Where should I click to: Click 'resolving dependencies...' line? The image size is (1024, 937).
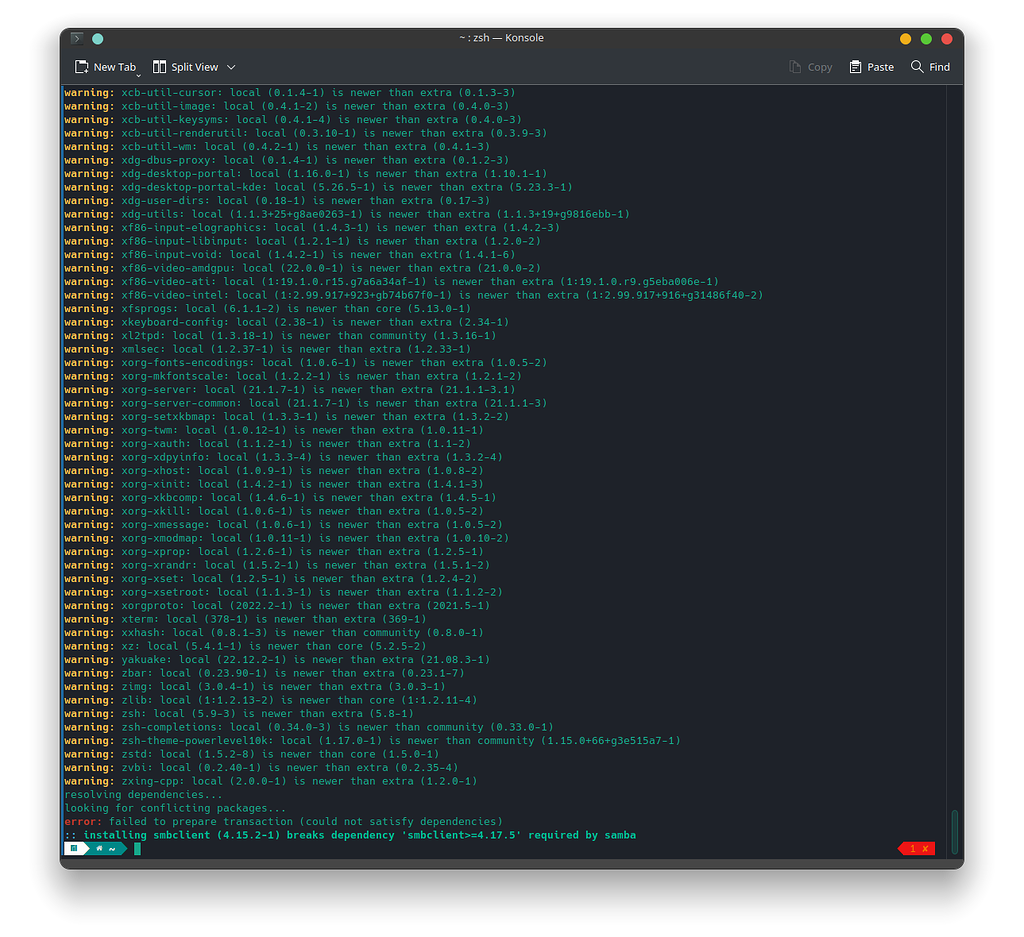143,795
